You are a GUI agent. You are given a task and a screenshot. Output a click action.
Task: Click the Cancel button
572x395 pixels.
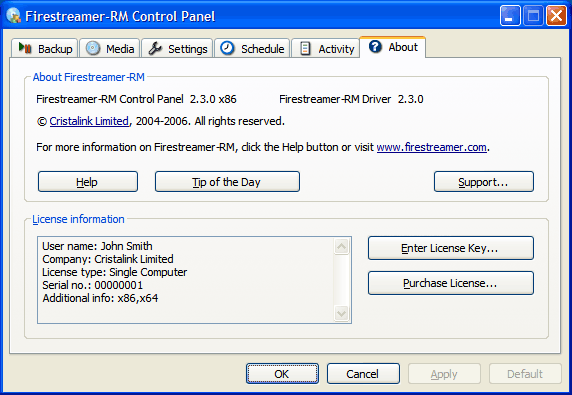(x=363, y=373)
